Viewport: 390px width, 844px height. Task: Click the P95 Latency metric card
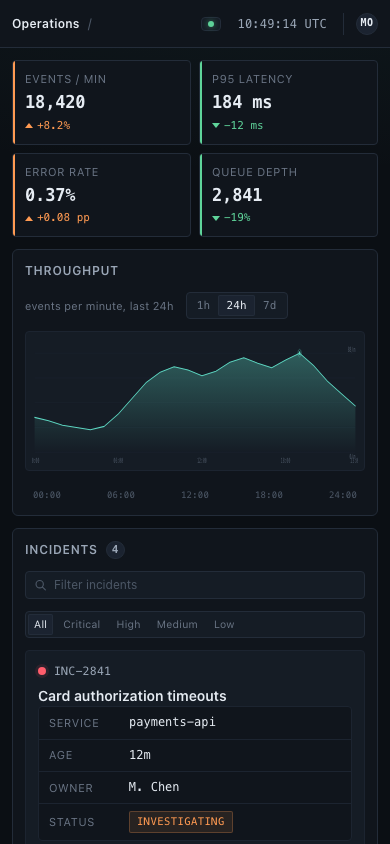click(289, 102)
